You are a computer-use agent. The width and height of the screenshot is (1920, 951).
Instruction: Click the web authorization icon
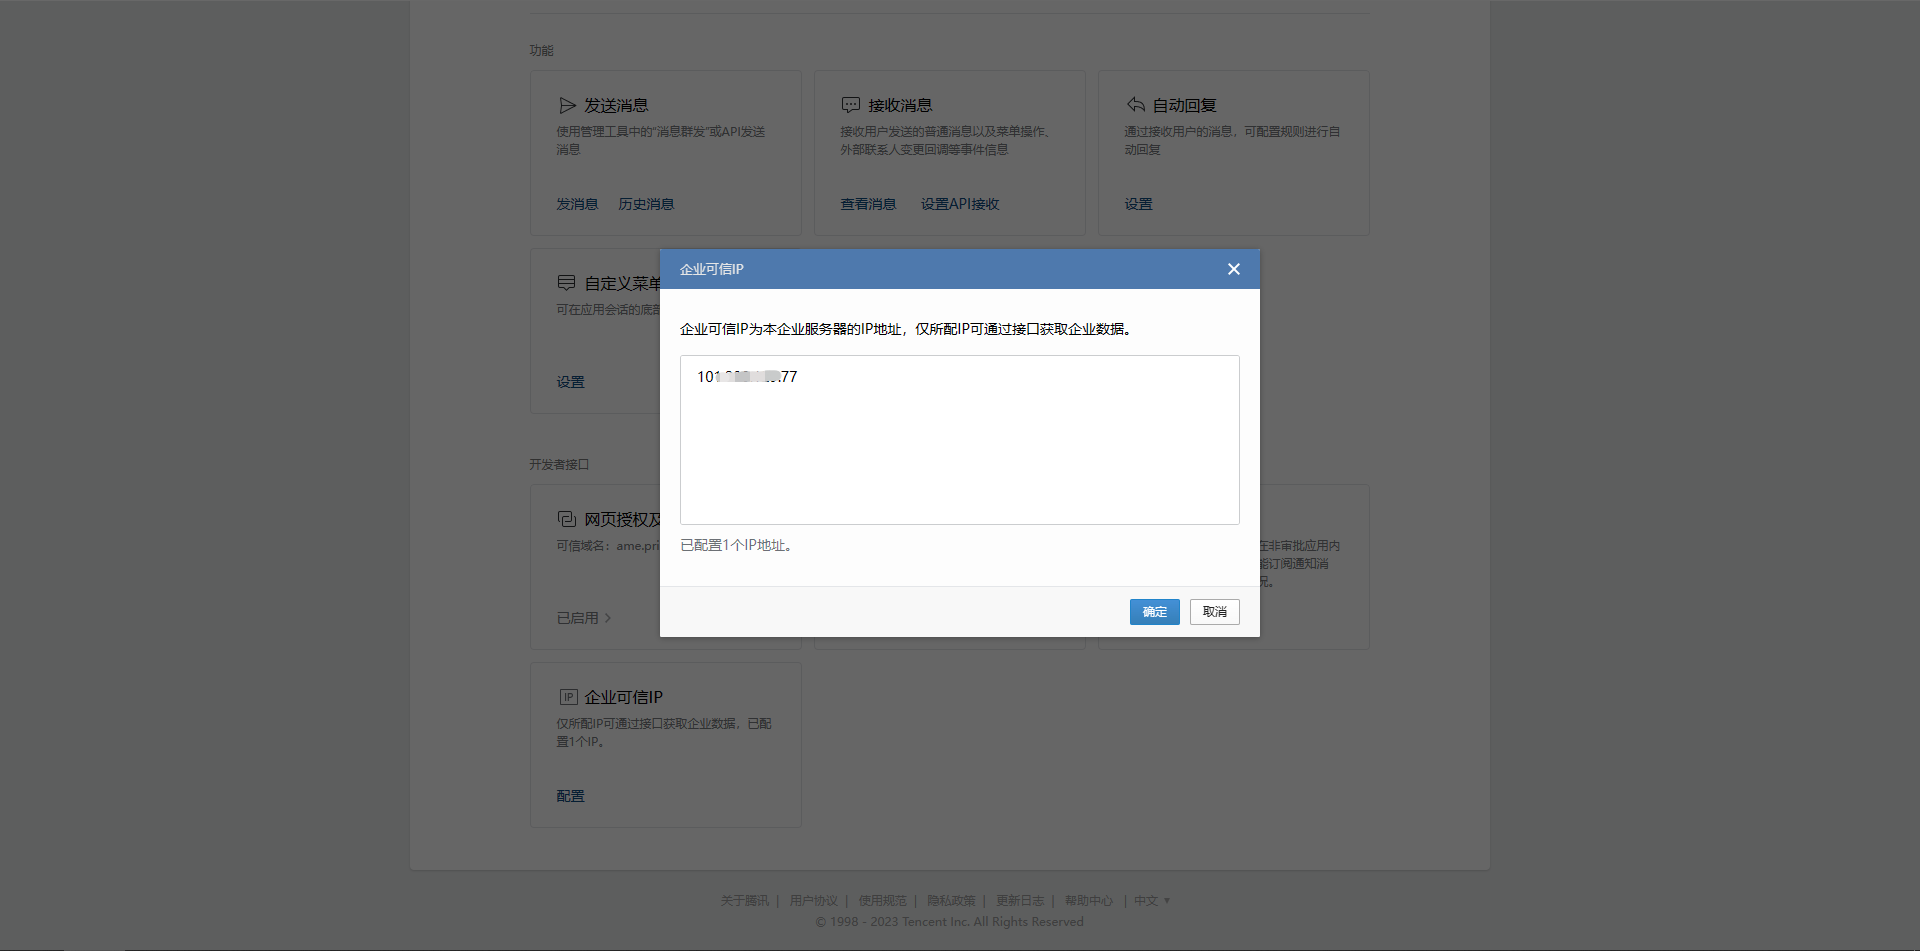567,519
